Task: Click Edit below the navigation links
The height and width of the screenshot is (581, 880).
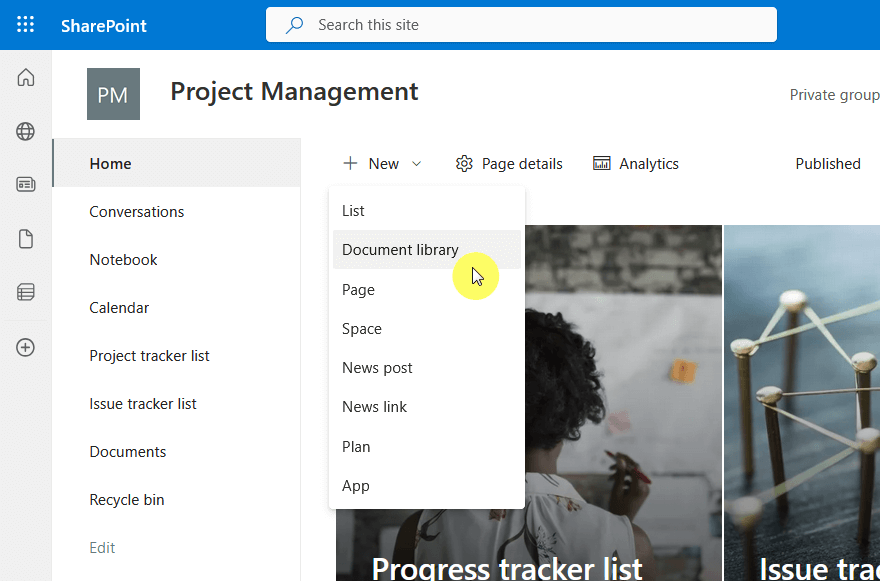Action: [102, 547]
